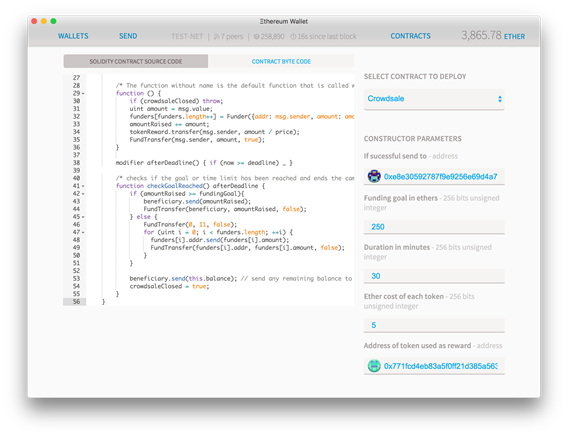The image size is (567, 436).
Task: Click the token reward address identicon
Action: (374, 366)
